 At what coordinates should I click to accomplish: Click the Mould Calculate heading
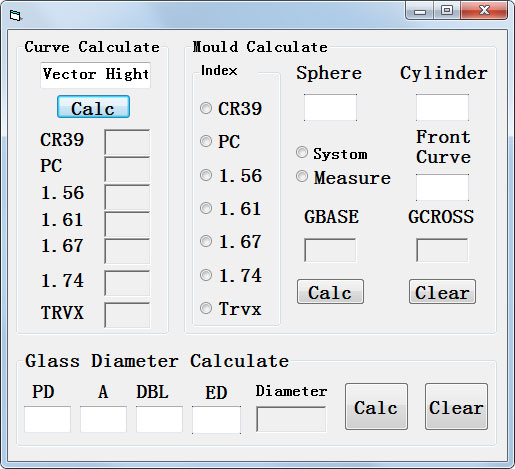pos(260,47)
